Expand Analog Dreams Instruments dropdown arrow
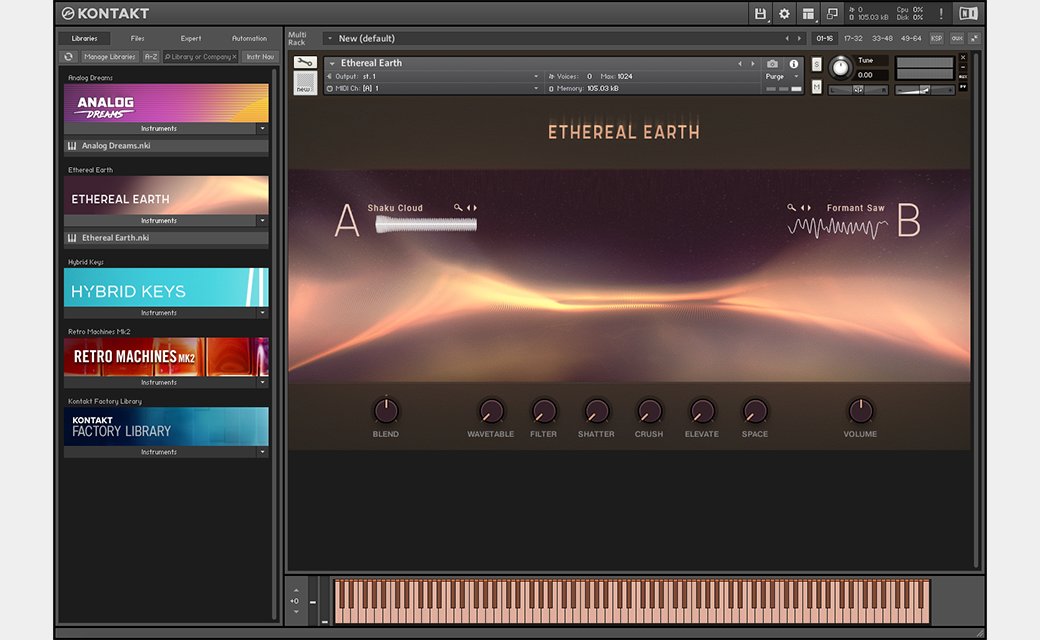Screen dimensions: 1040x640 pyautogui.click(x=263, y=129)
